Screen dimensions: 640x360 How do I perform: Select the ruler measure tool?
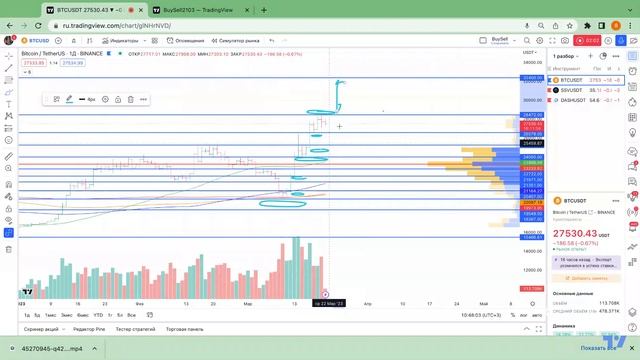pyautogui.click(x=9, y=156)
